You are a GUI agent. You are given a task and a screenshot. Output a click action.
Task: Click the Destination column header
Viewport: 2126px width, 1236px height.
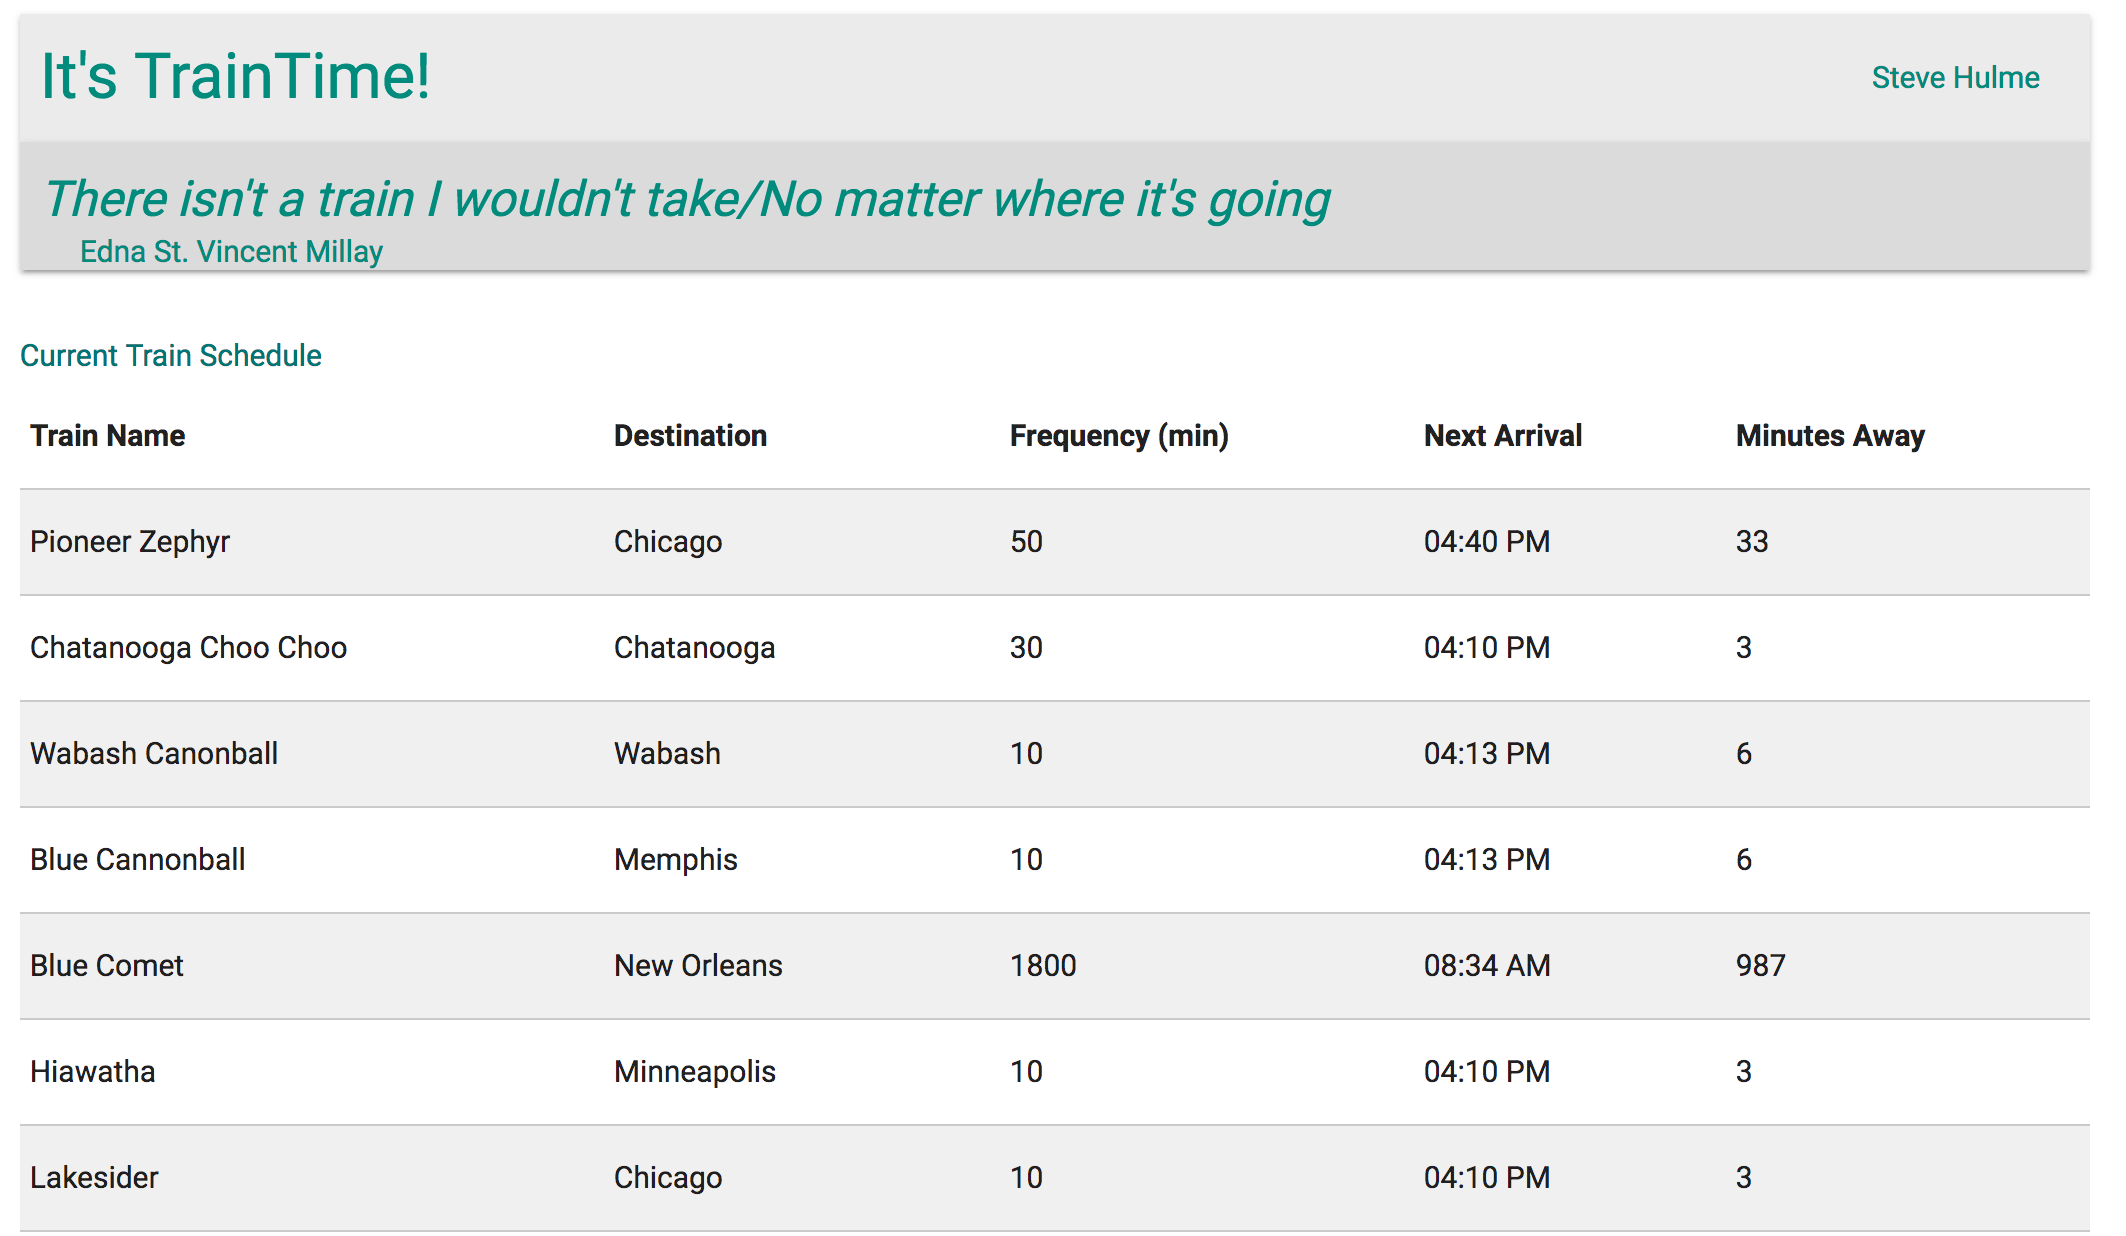[690, 436]
